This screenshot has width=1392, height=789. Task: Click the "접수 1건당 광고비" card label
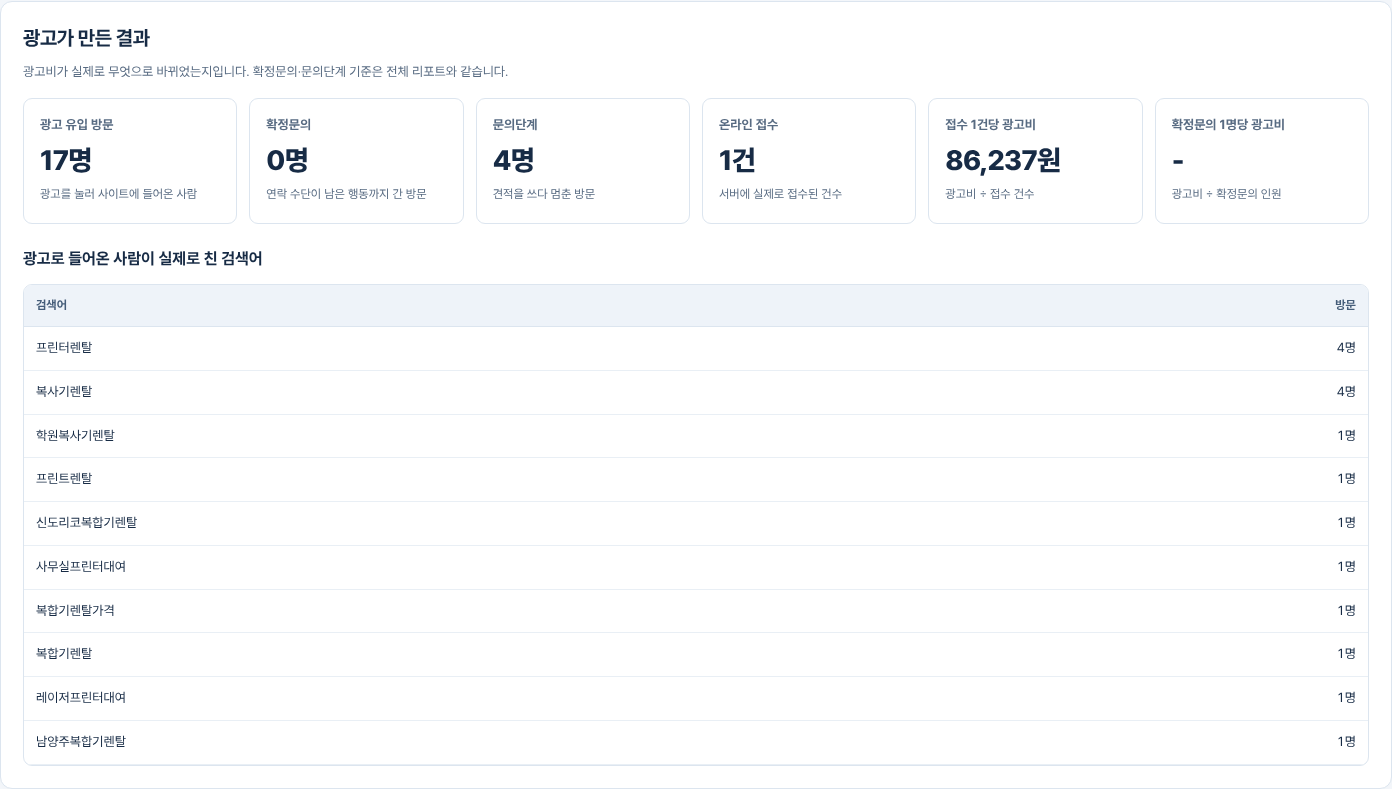(x=990, y=125)
